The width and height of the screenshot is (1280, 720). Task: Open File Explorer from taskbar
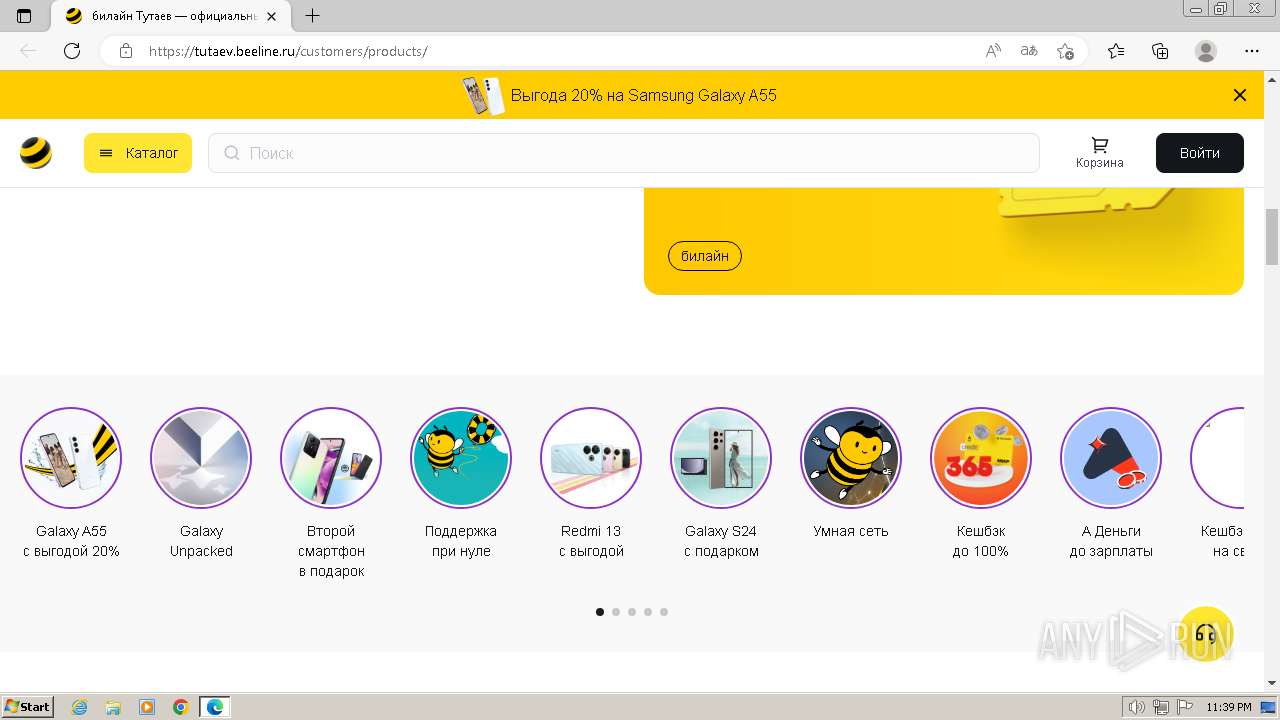click(x=113, y=707)
